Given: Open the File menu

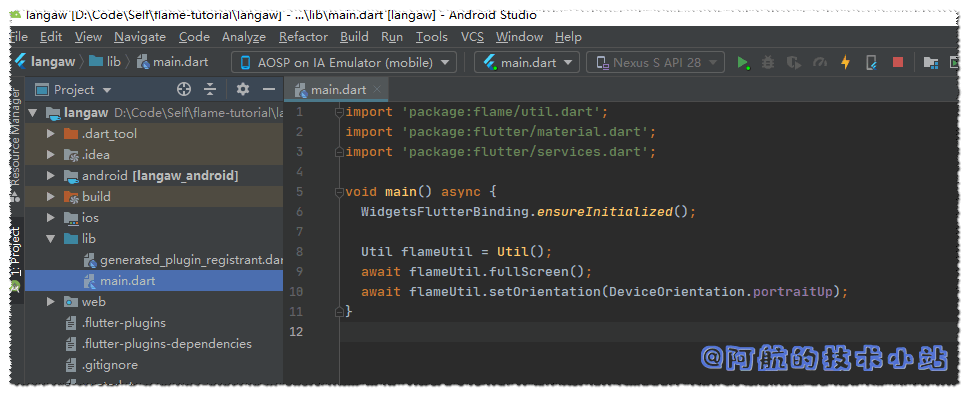Looking at the screenshot, I should click(19, 37).
